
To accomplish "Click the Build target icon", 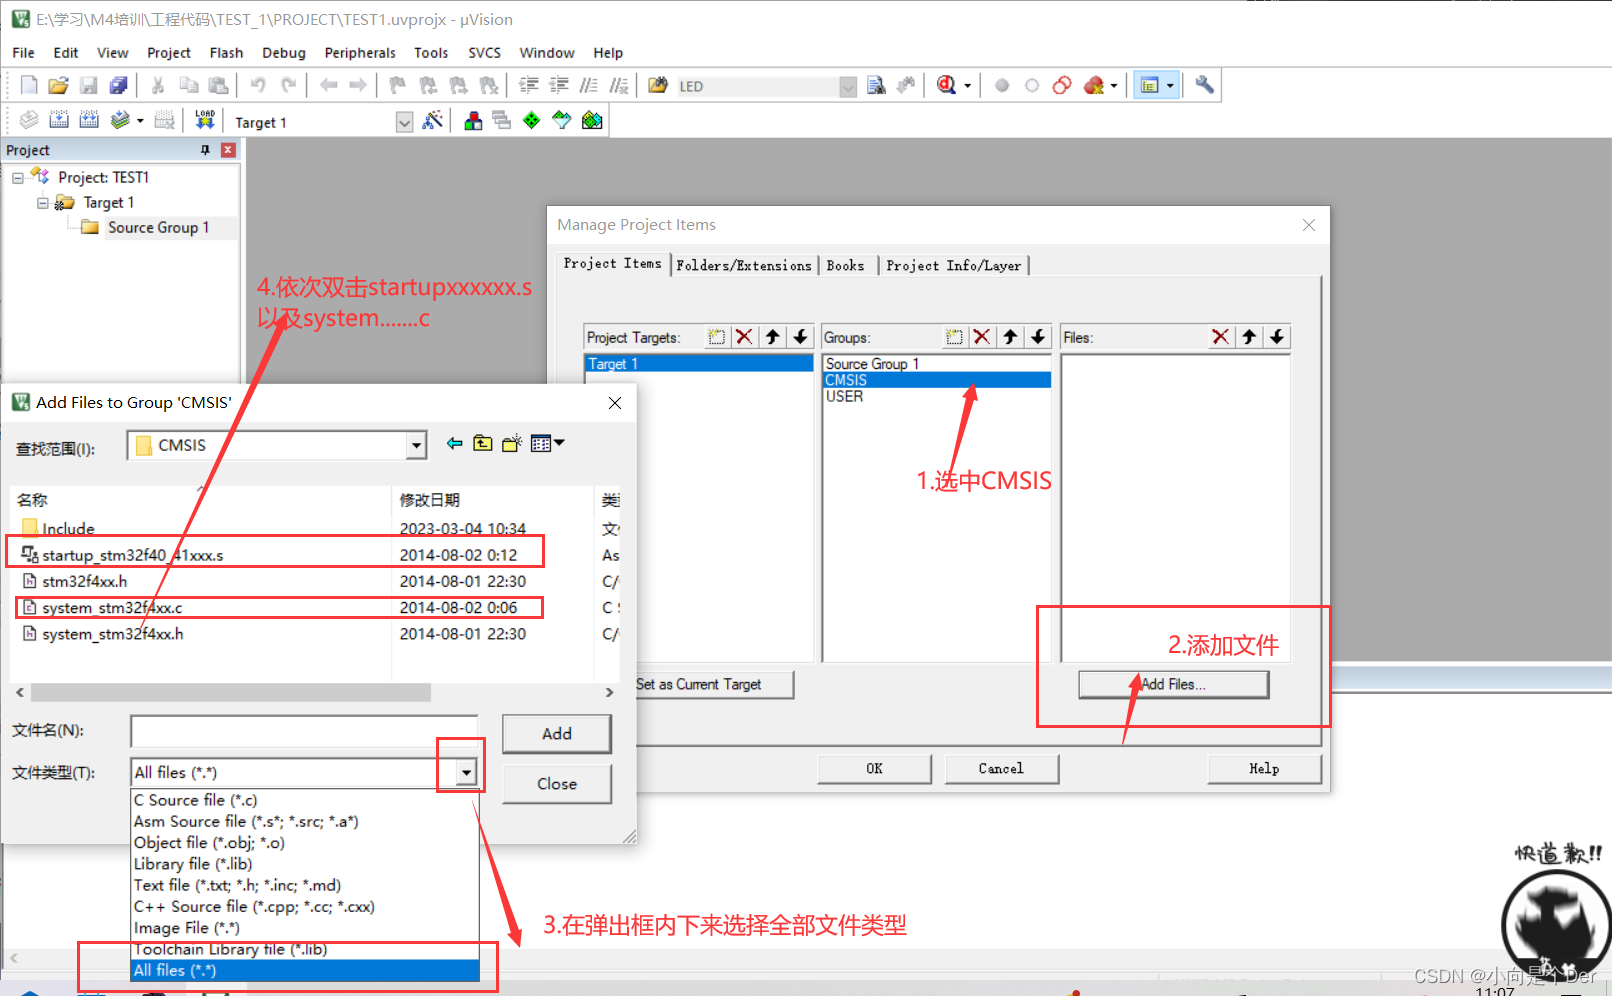I will pyautogui.click(x=59, y=120).
